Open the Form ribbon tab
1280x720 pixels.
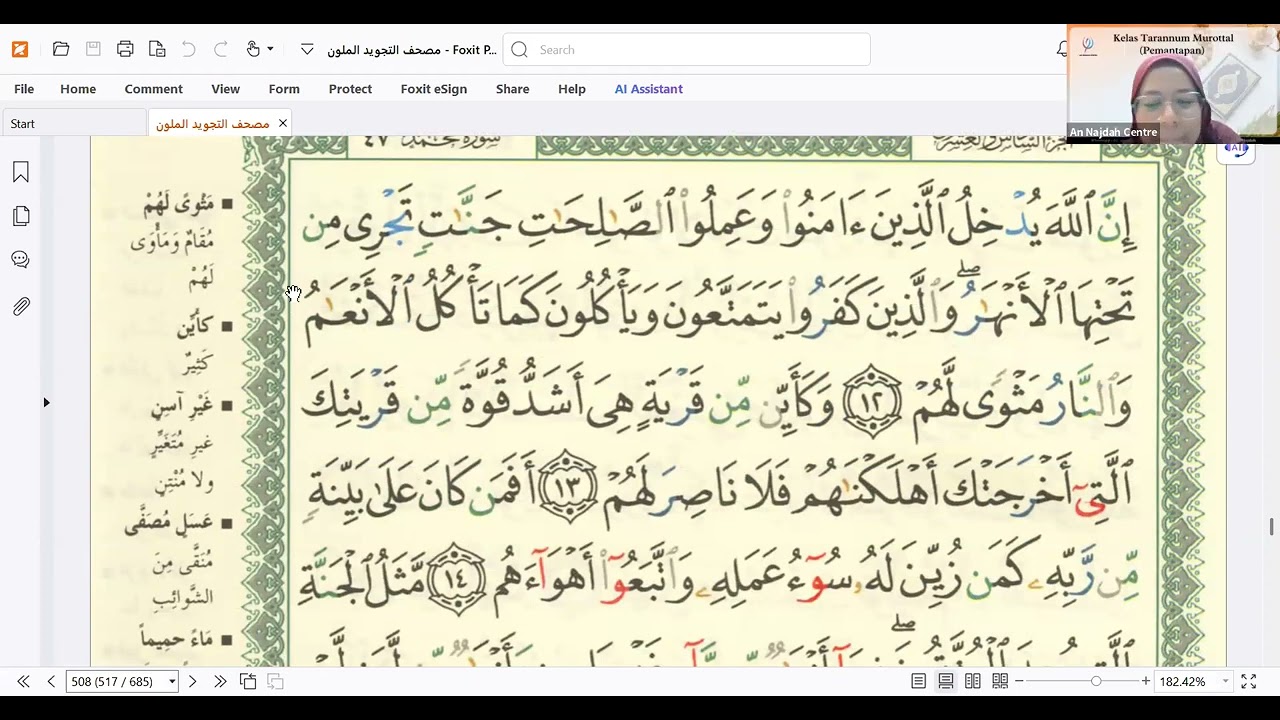pos(284,89)
